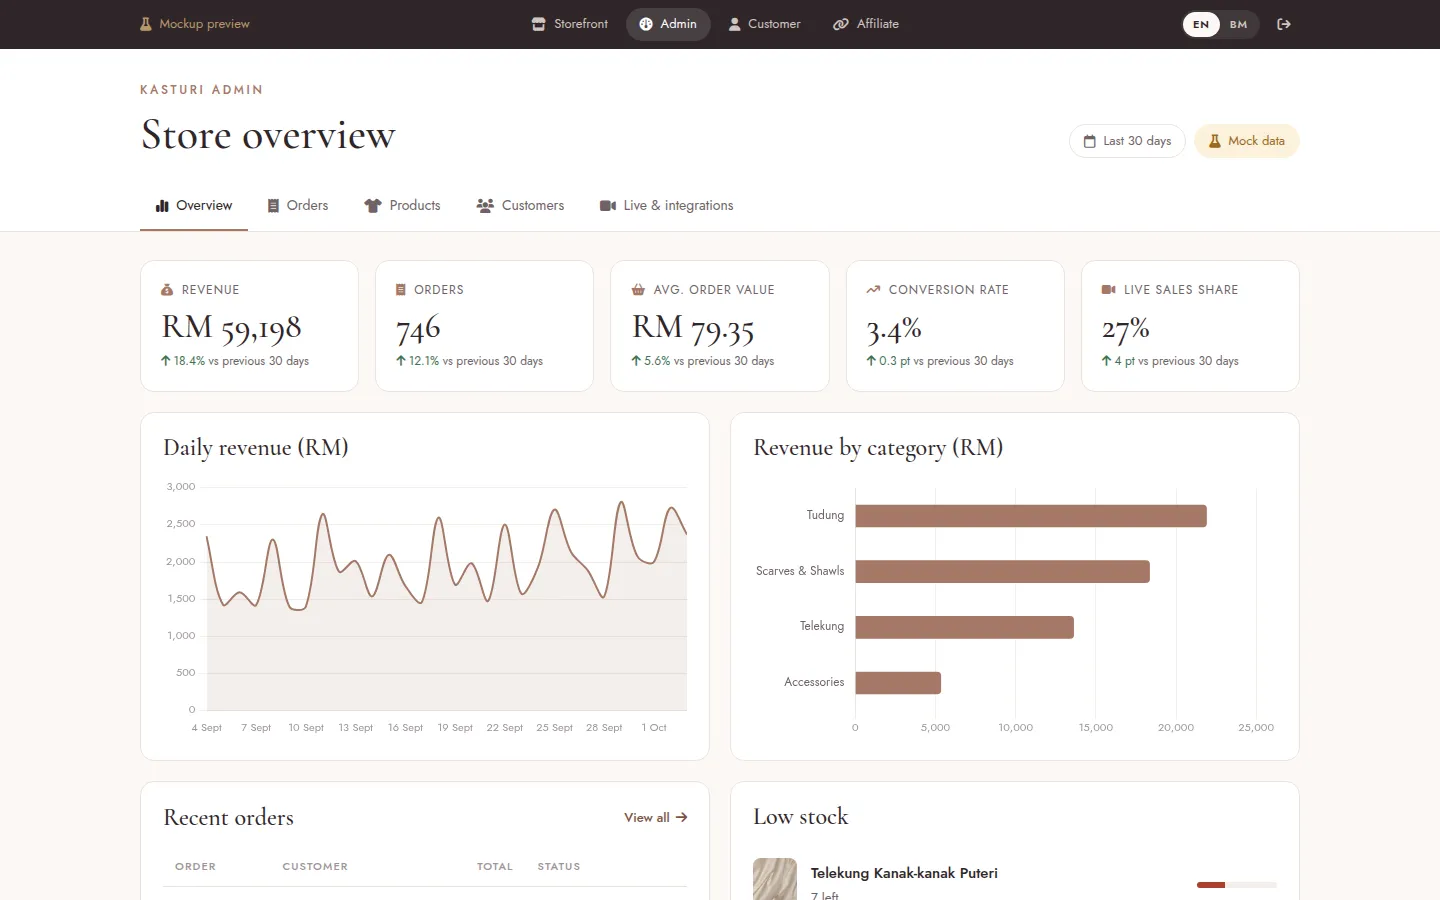This screenshot has width=1440, height=900.
Task: Click the basket icon on Avg. Order Value card
Action: [638, 290]
